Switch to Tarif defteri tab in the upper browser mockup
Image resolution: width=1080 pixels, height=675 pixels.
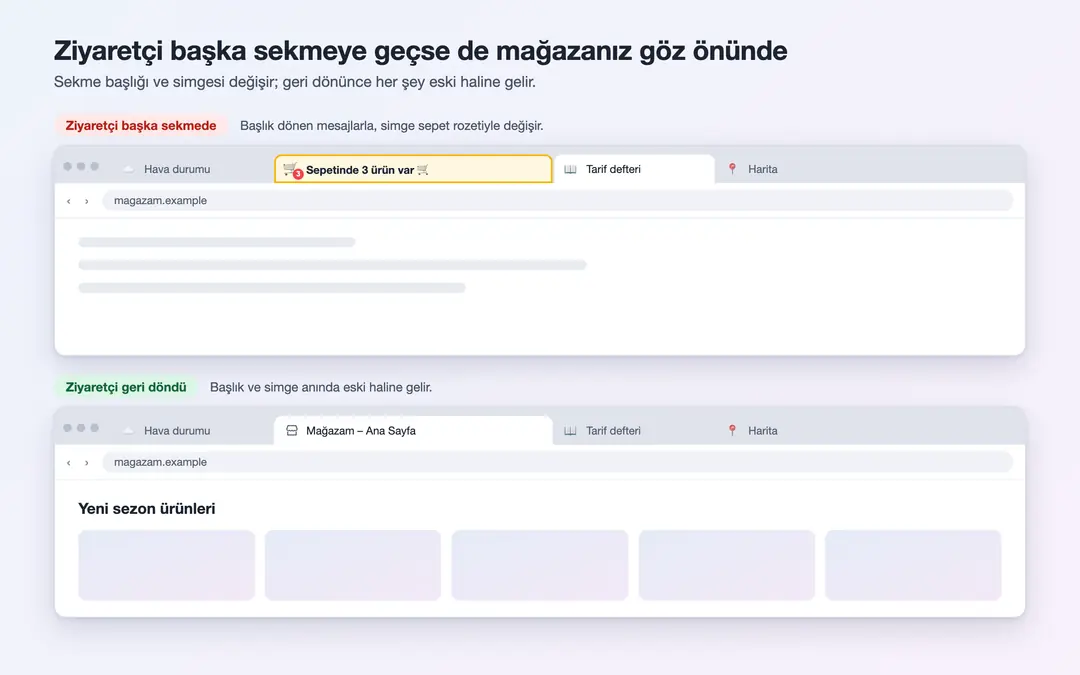634,169
